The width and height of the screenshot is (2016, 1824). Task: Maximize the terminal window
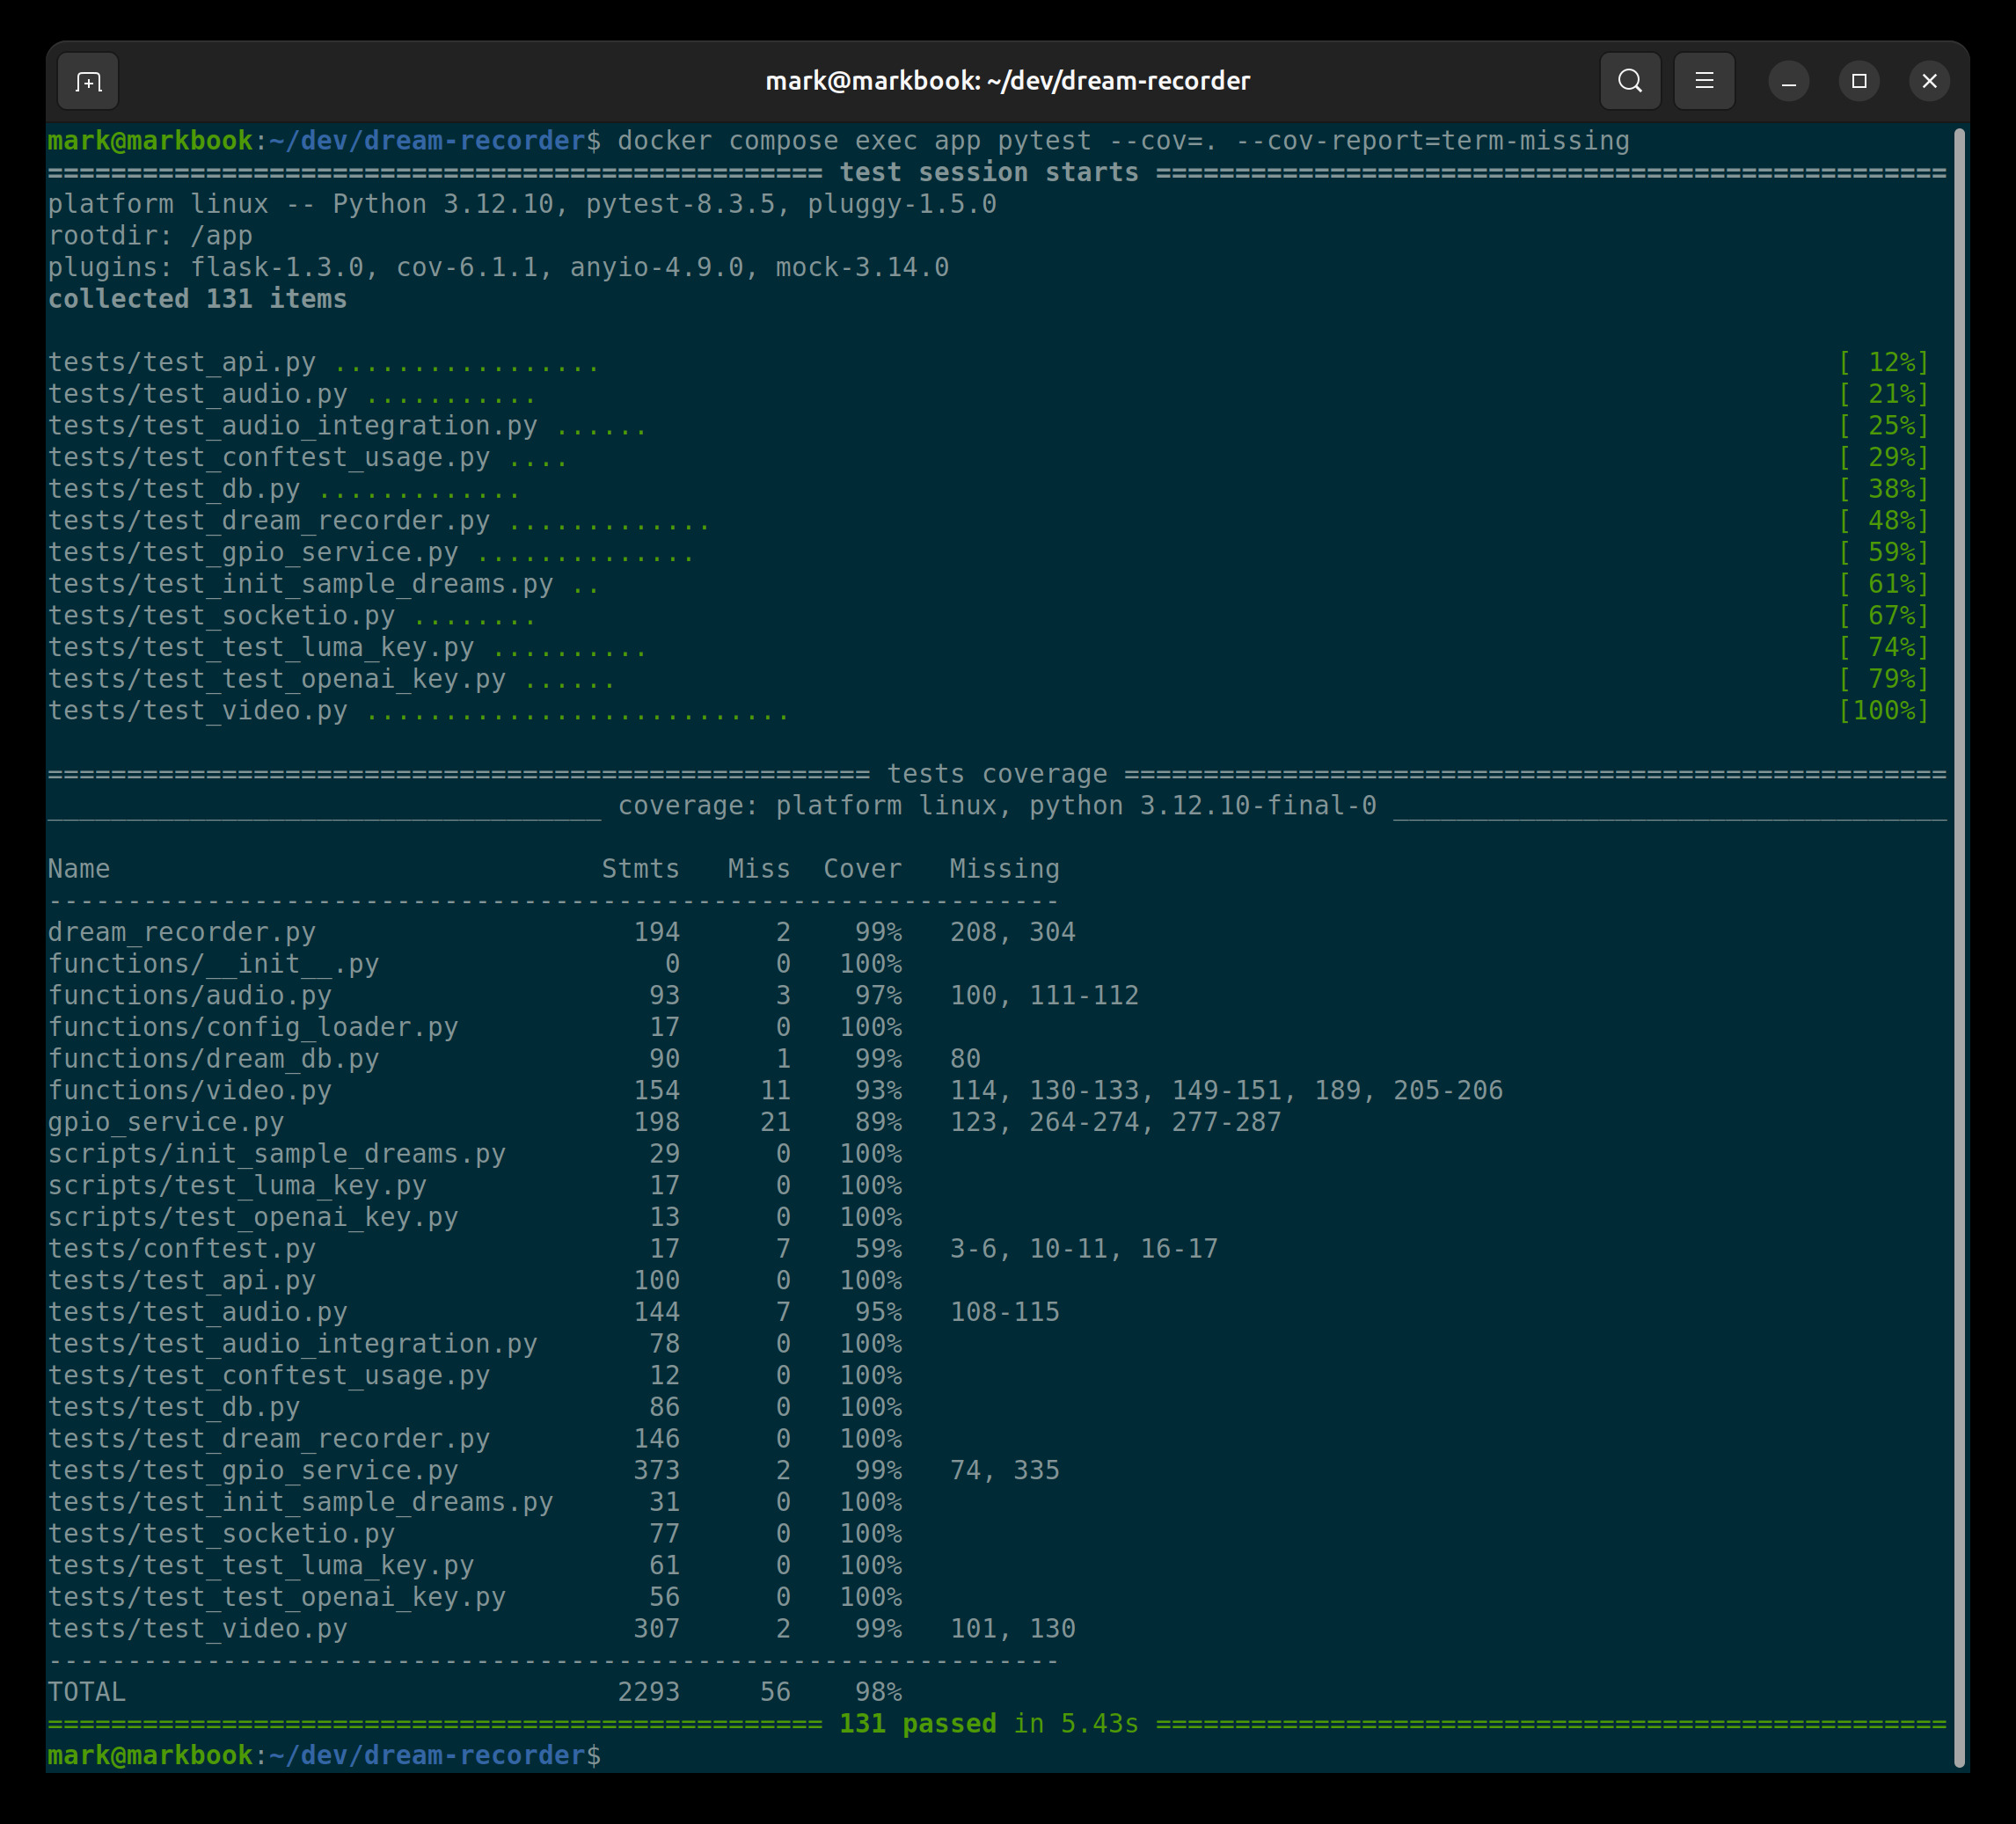pyautogui.click(x=1859, y=81)
